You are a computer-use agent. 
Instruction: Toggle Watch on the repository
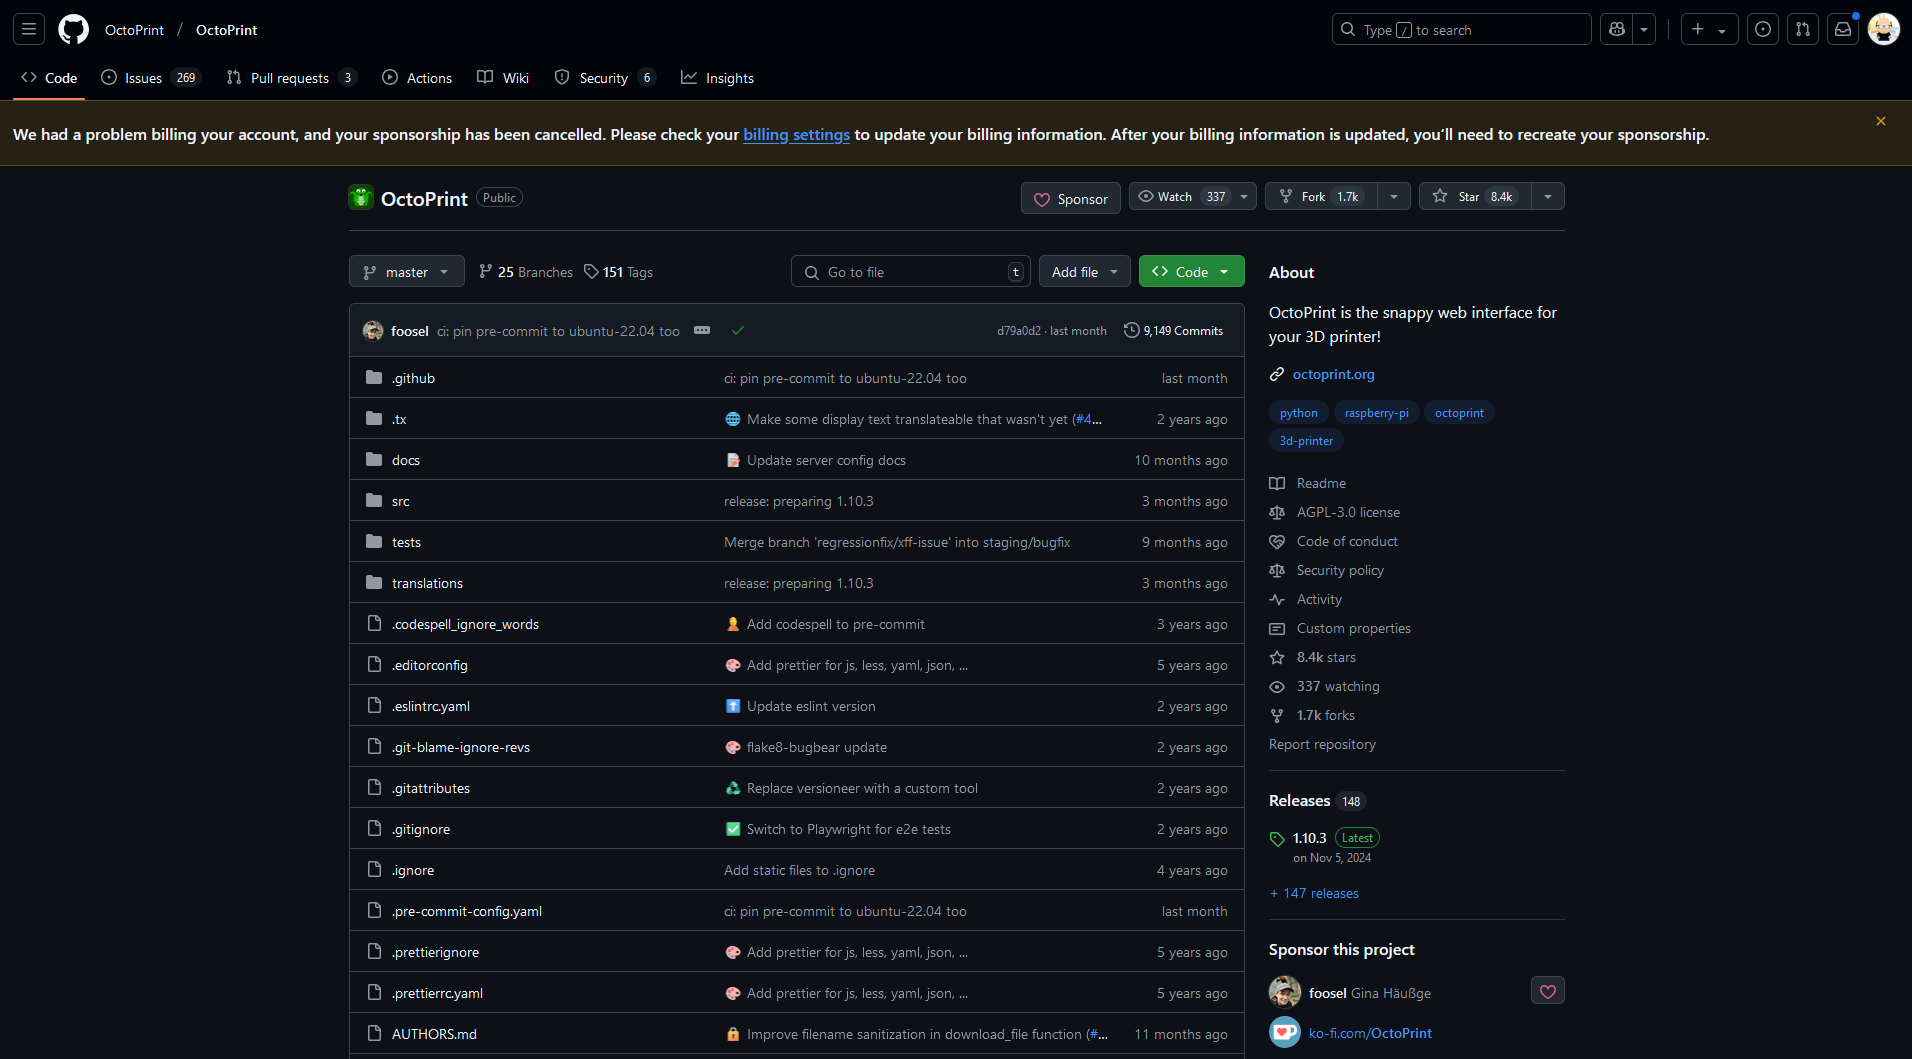coord(1181,197)
